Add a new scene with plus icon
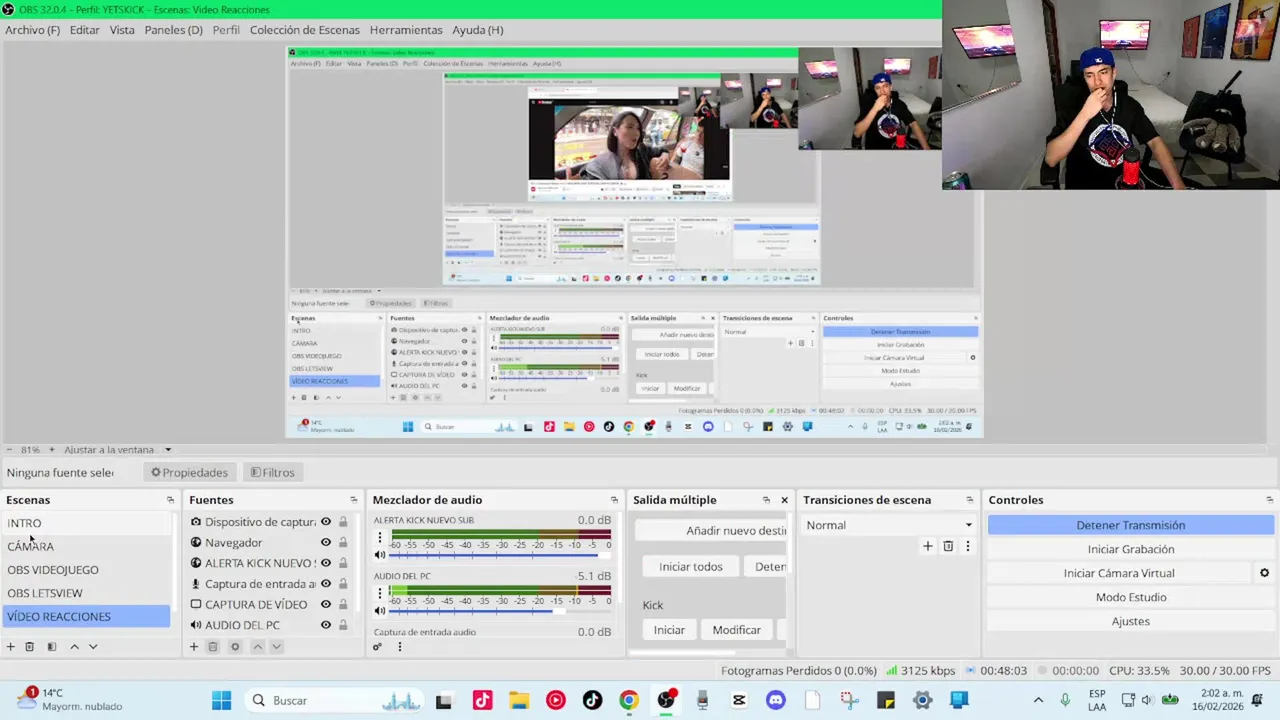This screenshot has height=720, width=1280. pyautogui.click(x=11, y=647)
